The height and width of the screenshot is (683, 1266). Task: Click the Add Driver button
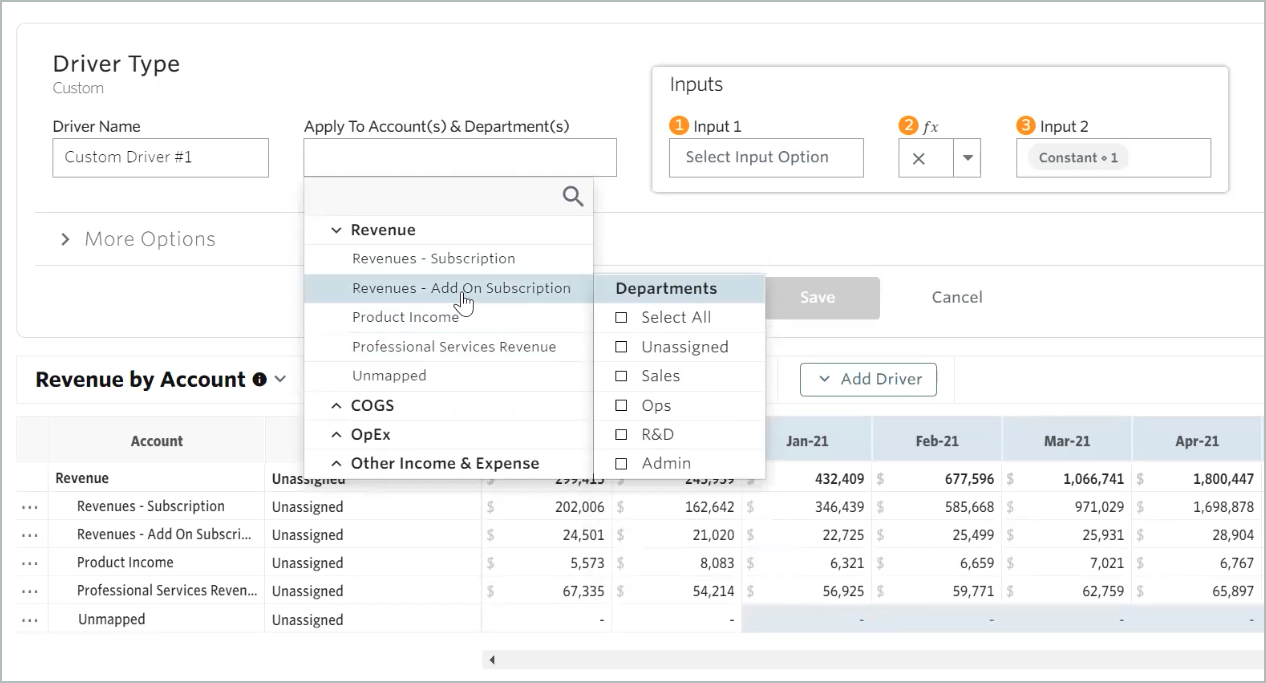pos(868,380)
